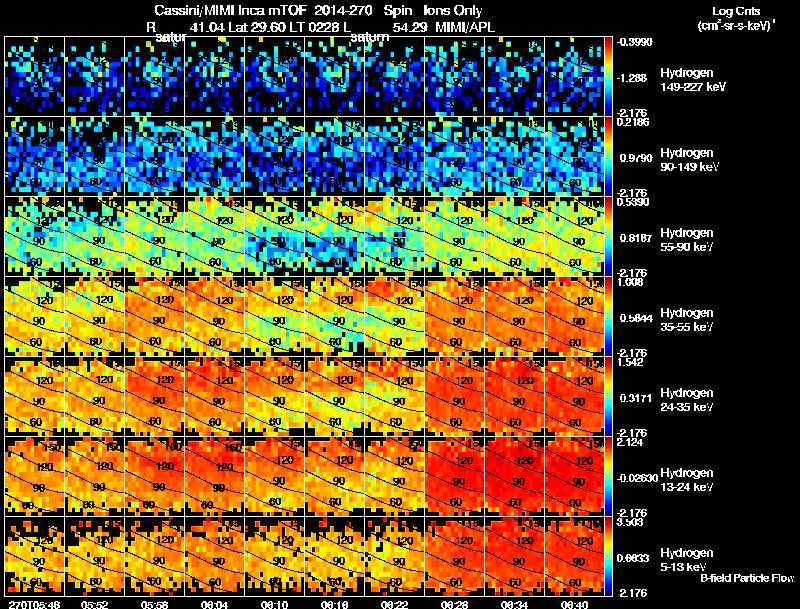Click the Hydrogen 24-35 keV color bar
Image resolution: width=800 pixels, height=609 pixels.
tap(608, 396)
